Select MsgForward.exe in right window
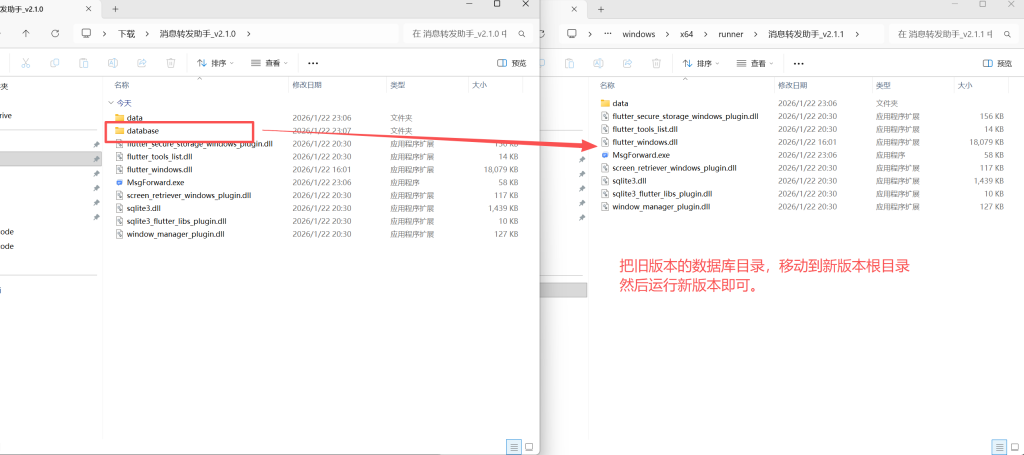 click(635, 155)
